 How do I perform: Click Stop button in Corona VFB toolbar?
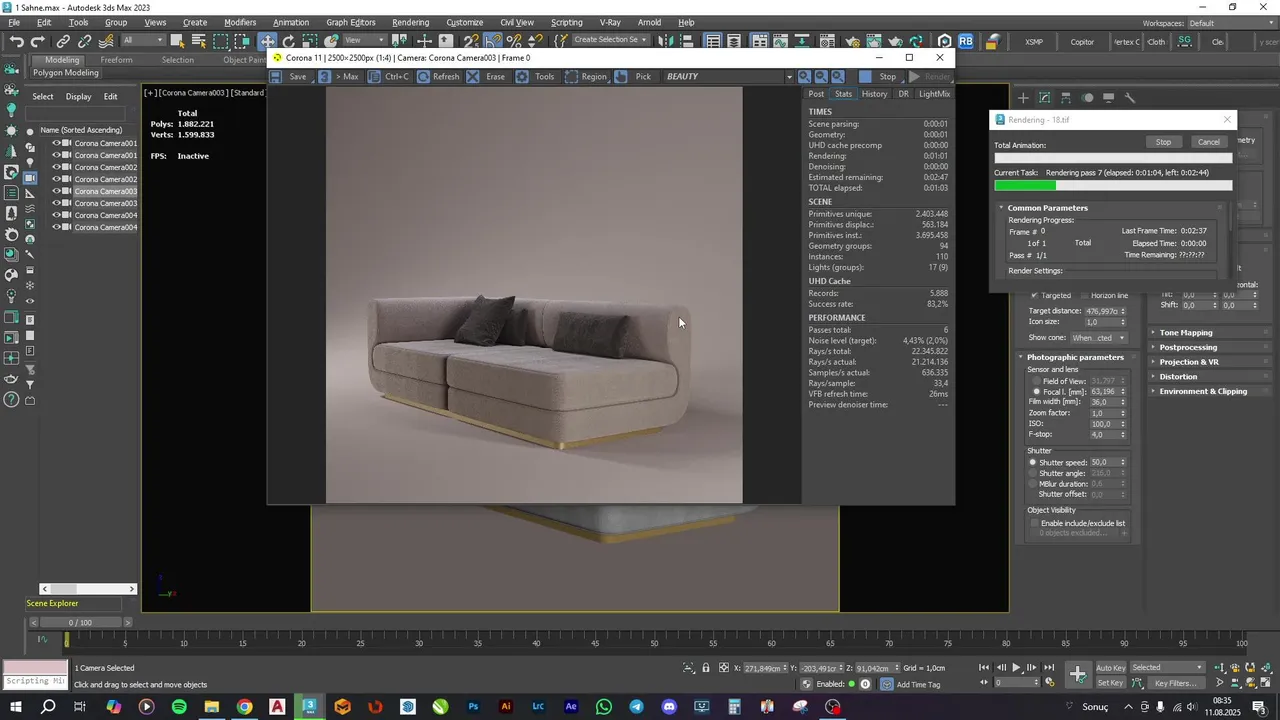point(879,77)
